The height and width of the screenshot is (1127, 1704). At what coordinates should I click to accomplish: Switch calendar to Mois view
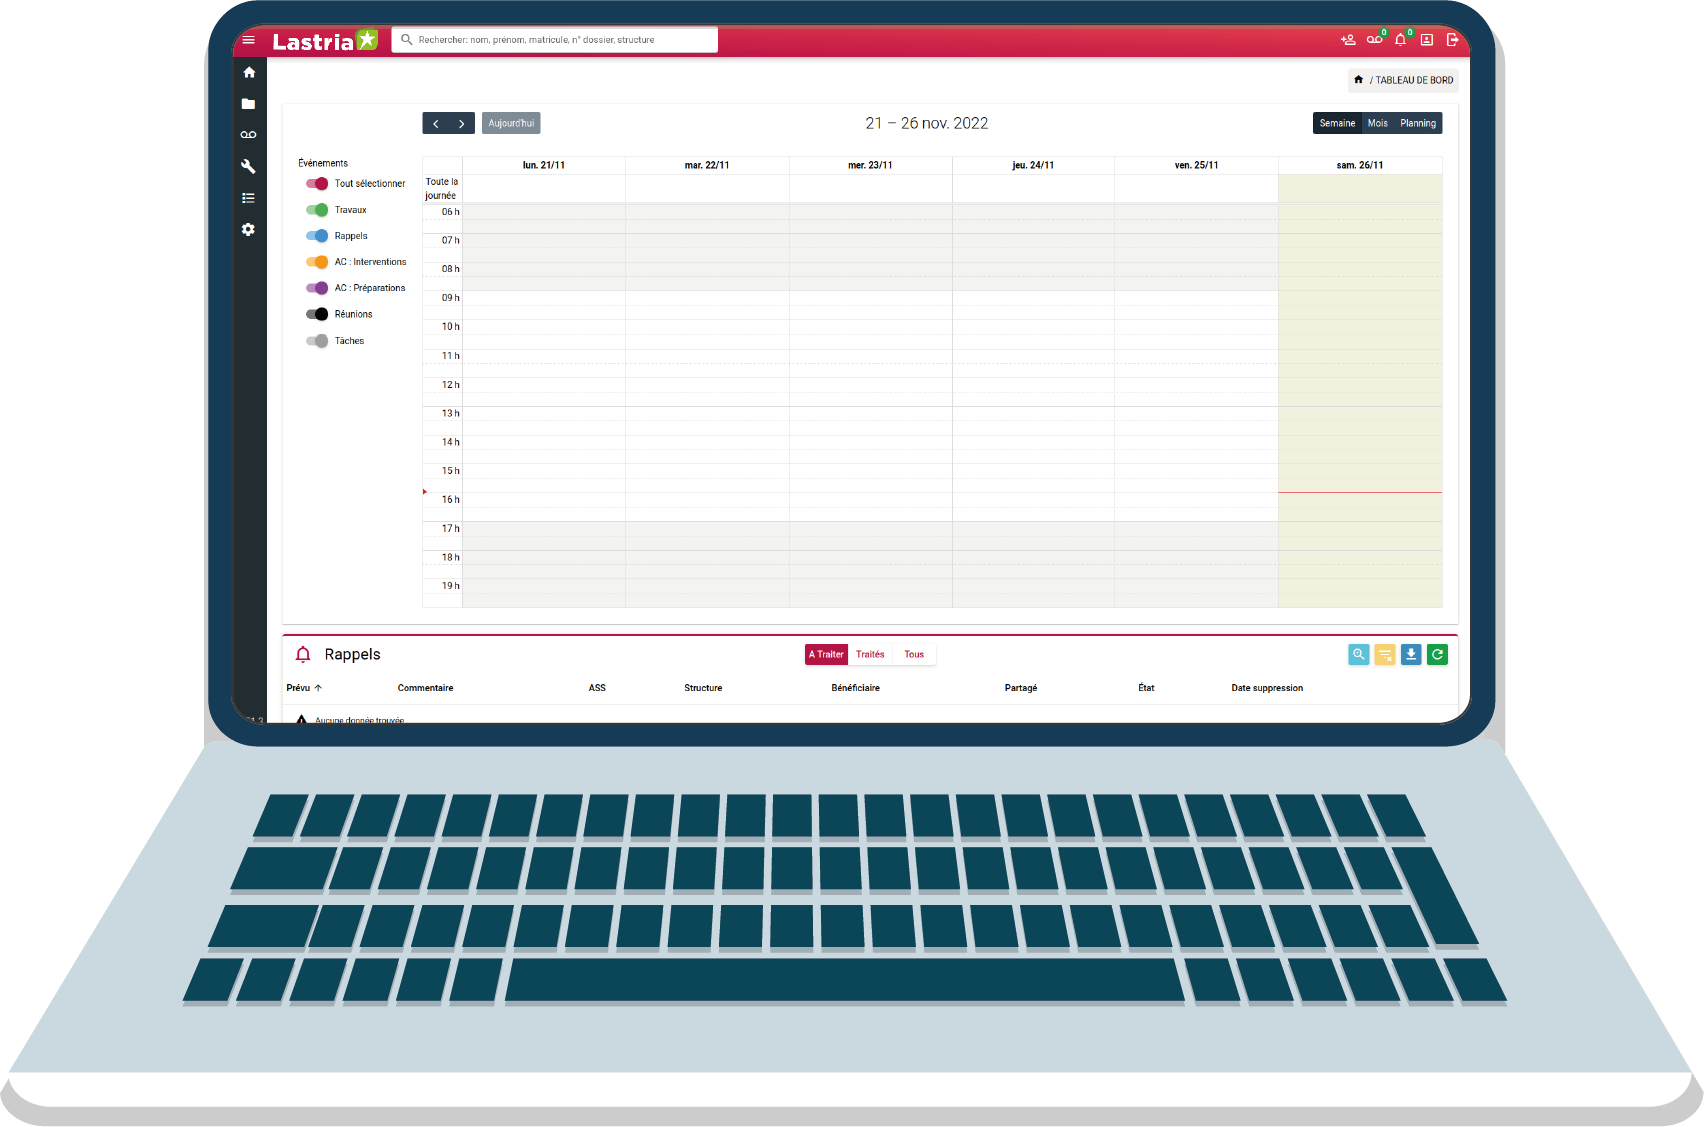[x=1377, y=123]
